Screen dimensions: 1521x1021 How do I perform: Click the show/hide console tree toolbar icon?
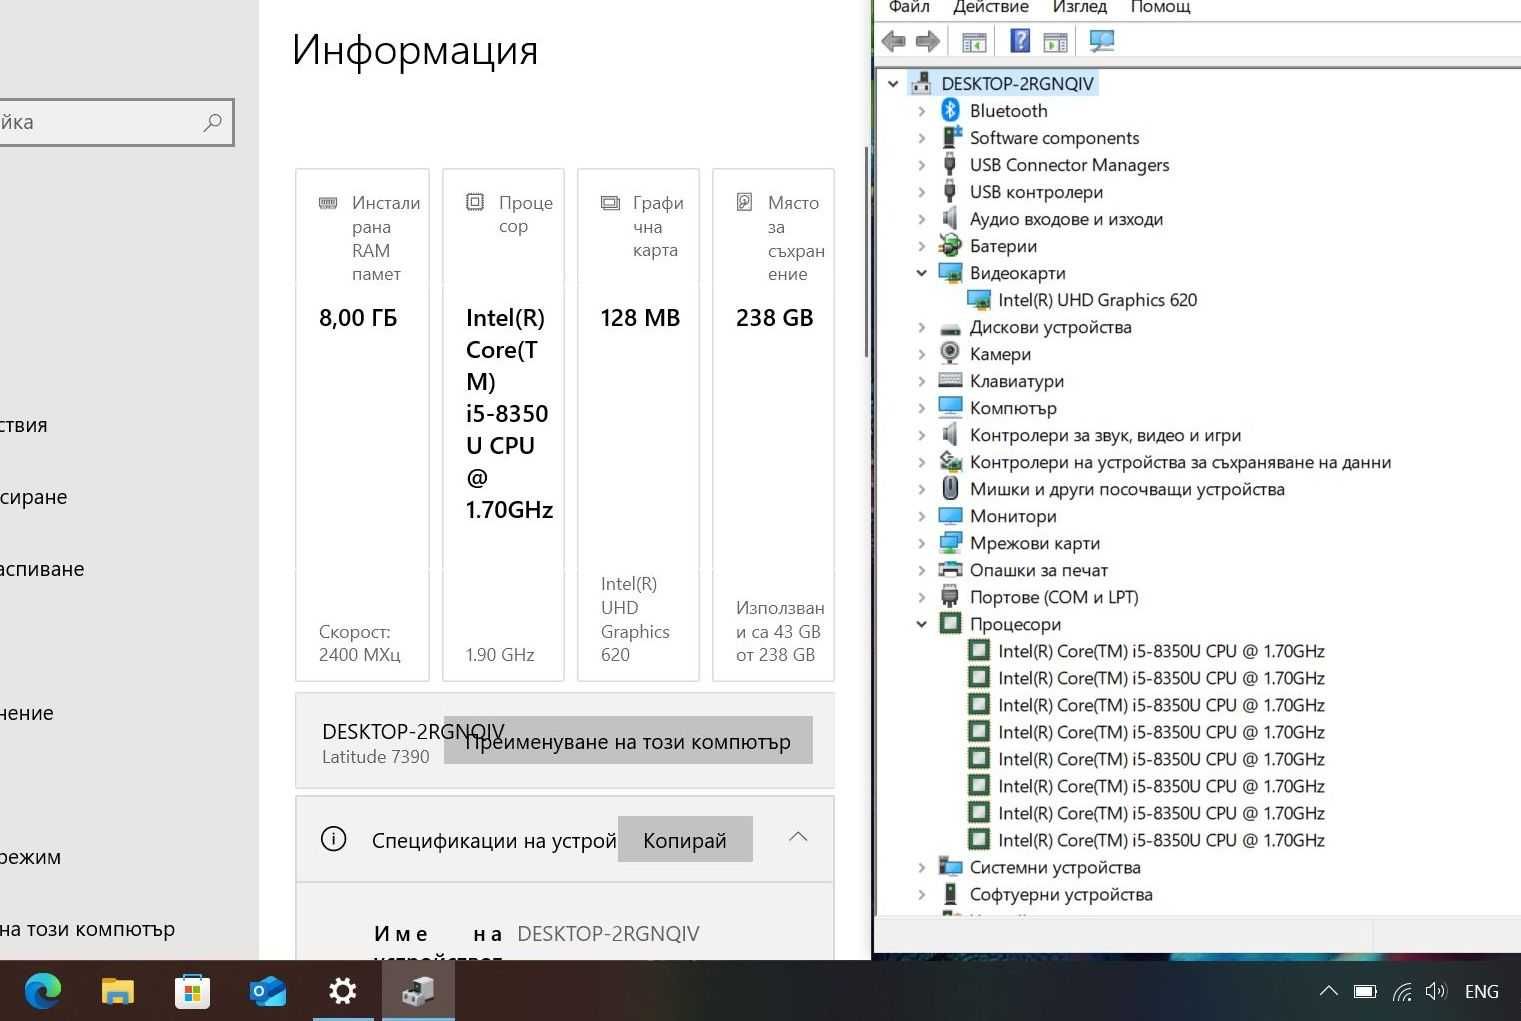click(x=974, y=41)
